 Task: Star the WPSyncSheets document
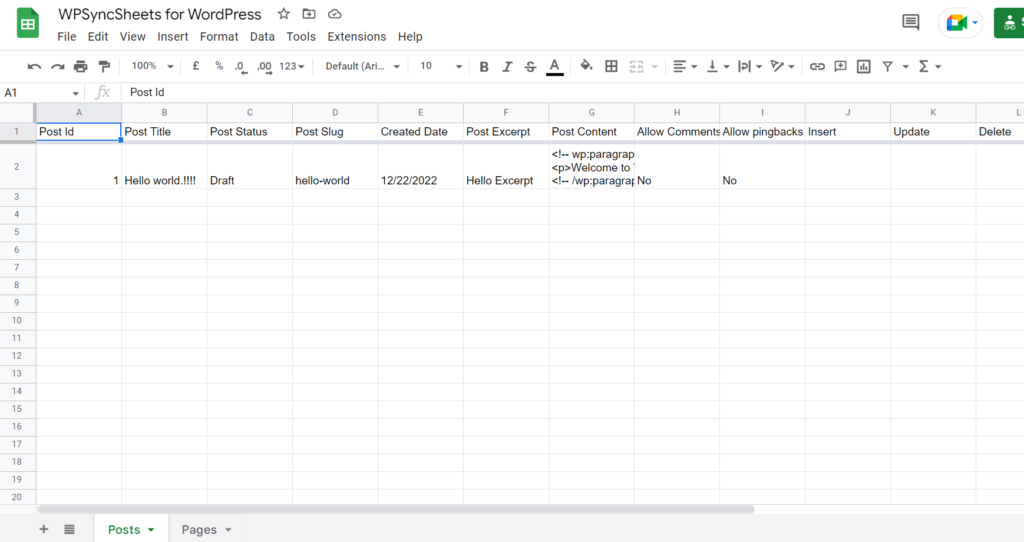[283, 14]
